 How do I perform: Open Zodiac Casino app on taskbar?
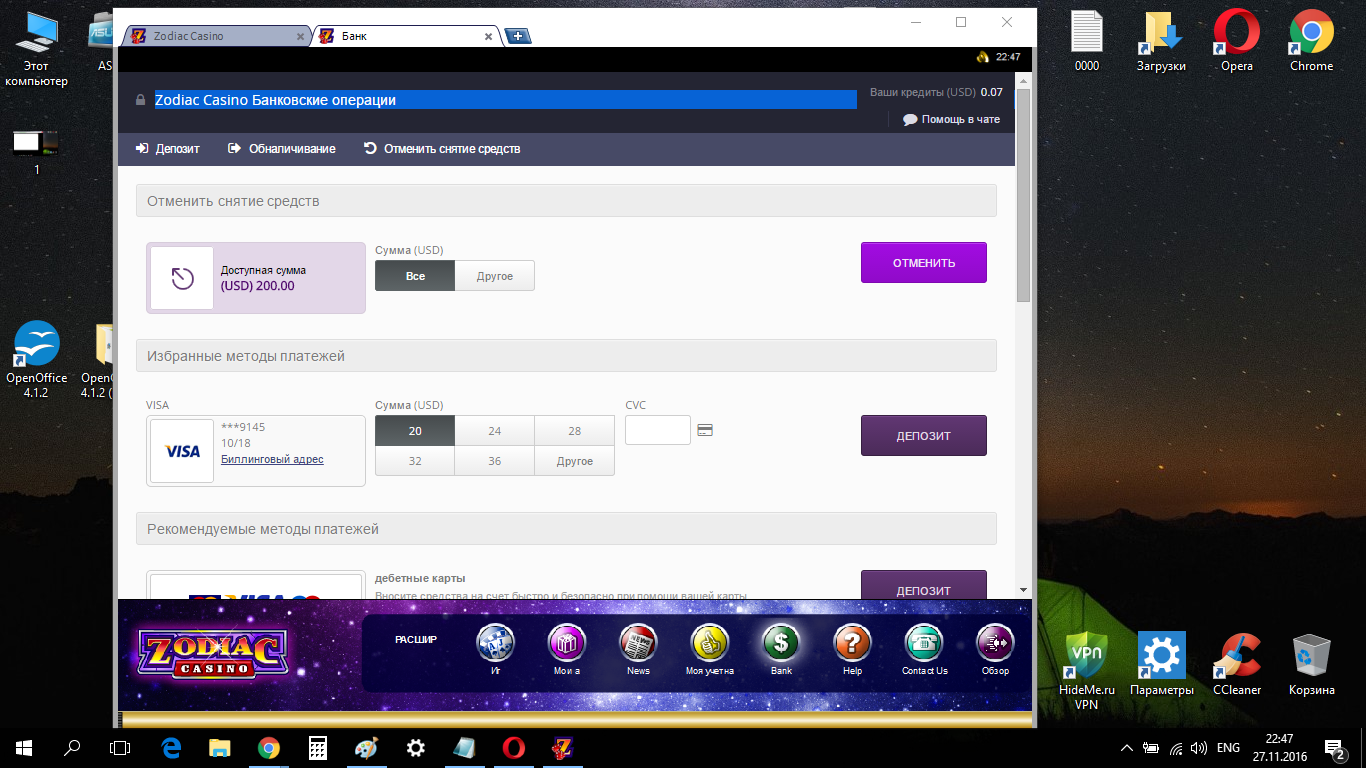pos(563,747)
